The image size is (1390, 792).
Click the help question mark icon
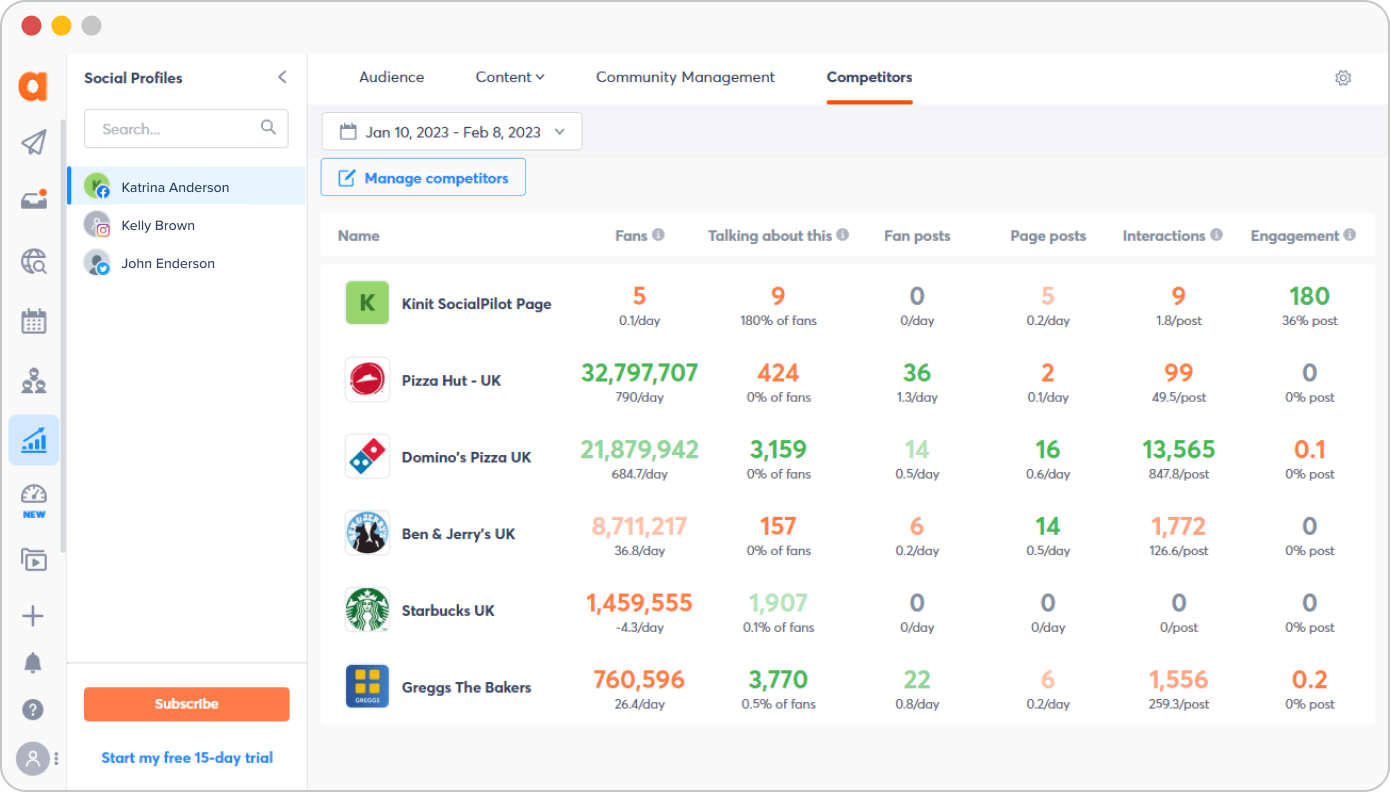(x=33, y=710)
